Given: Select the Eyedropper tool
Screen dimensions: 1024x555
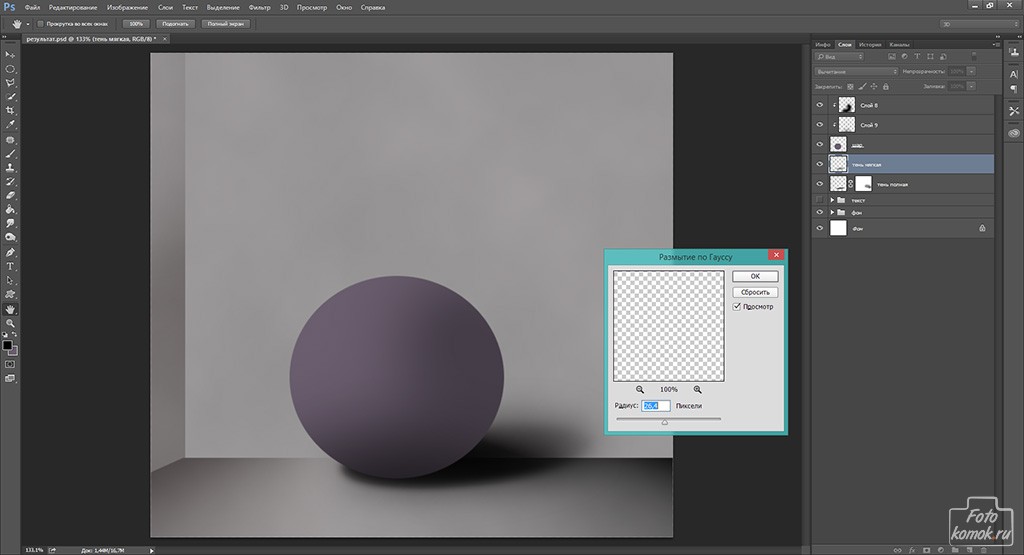Looking at the screenshot, I should (x=10, y=124).
